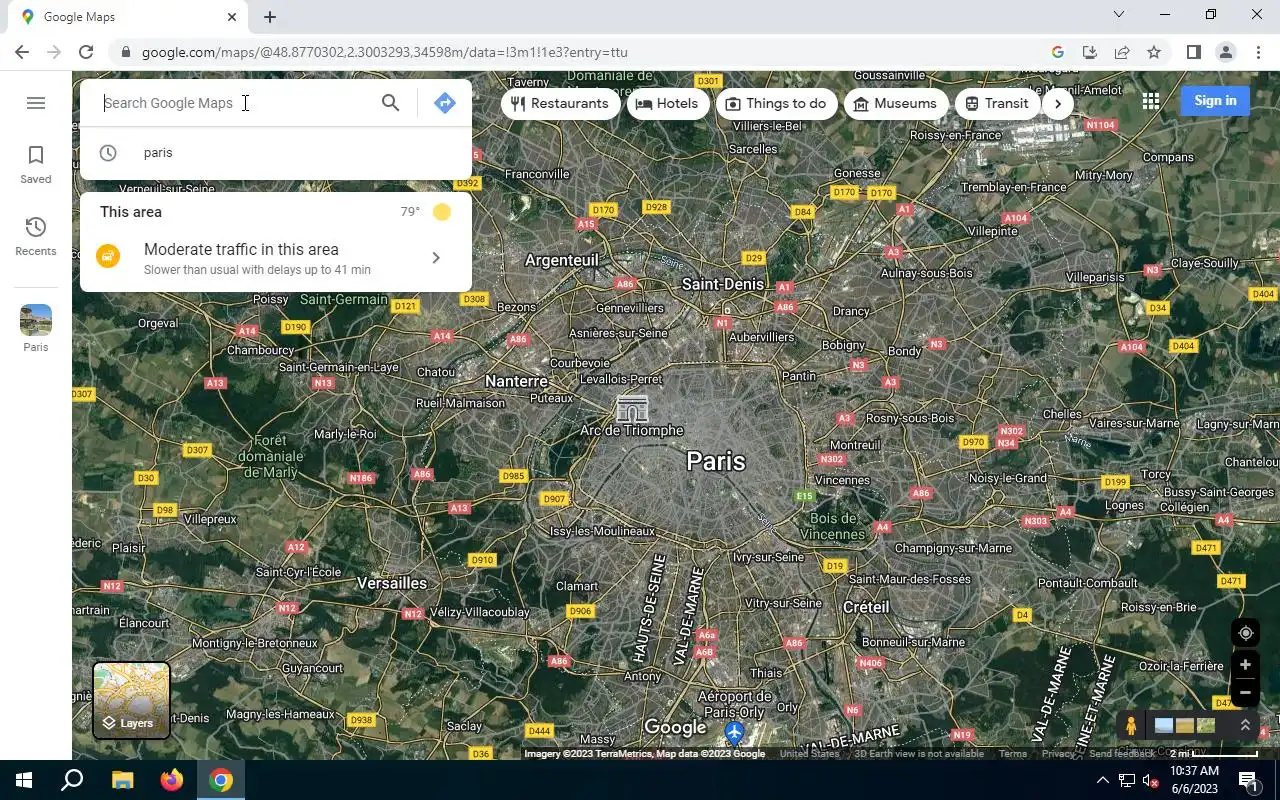1280x800 pixels.
Task: Click the share page icon in address bar
Action: 1122,52
